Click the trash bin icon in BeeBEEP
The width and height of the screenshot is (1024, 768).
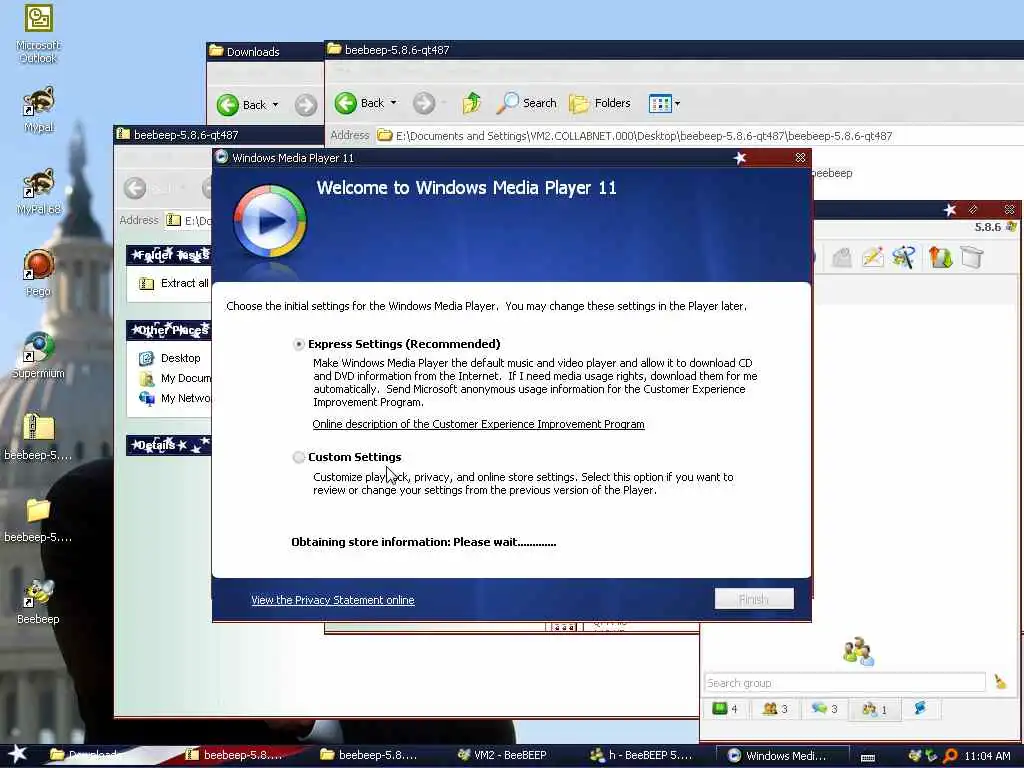tap(972, 257)
